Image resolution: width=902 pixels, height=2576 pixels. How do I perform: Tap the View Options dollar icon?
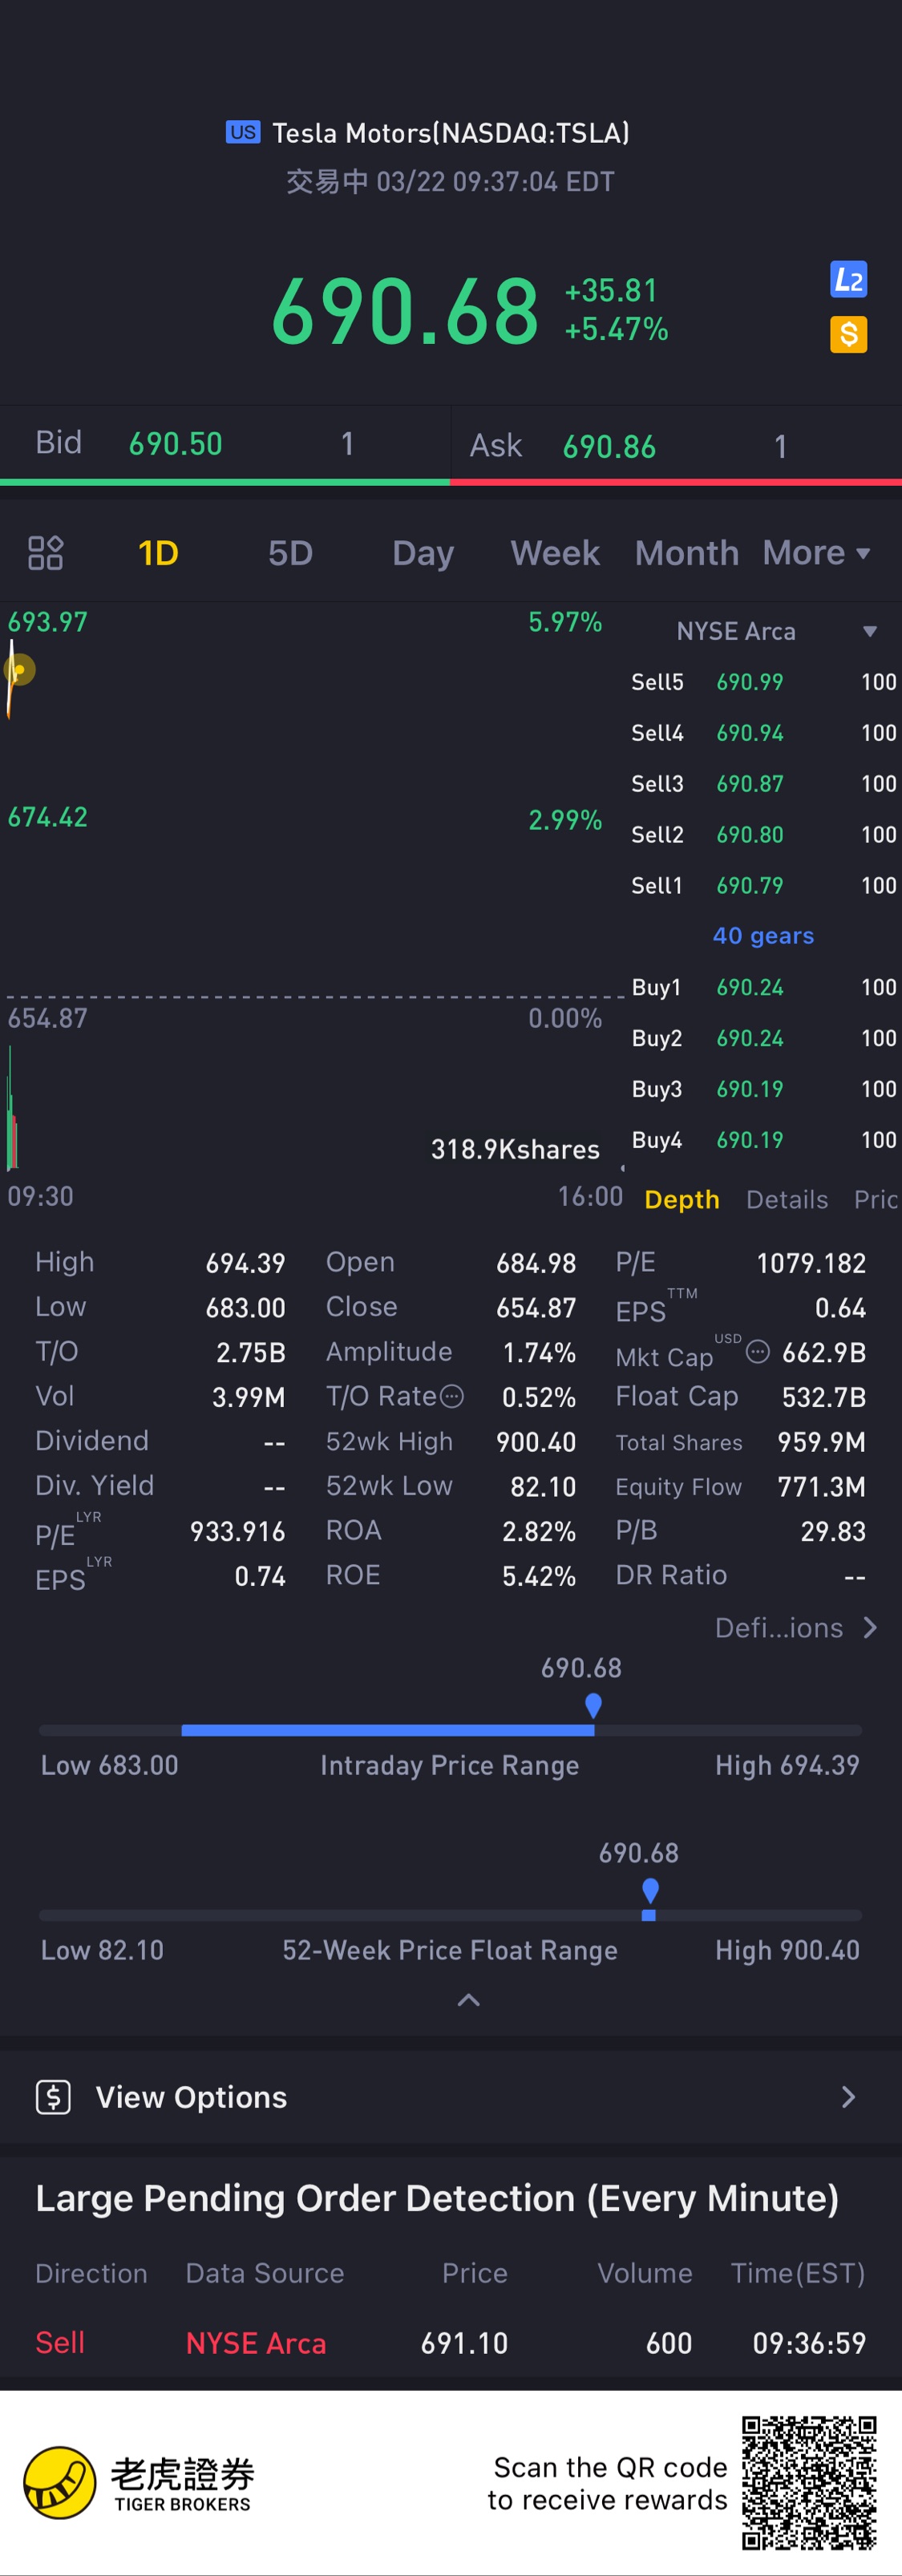pos(53,2096)
